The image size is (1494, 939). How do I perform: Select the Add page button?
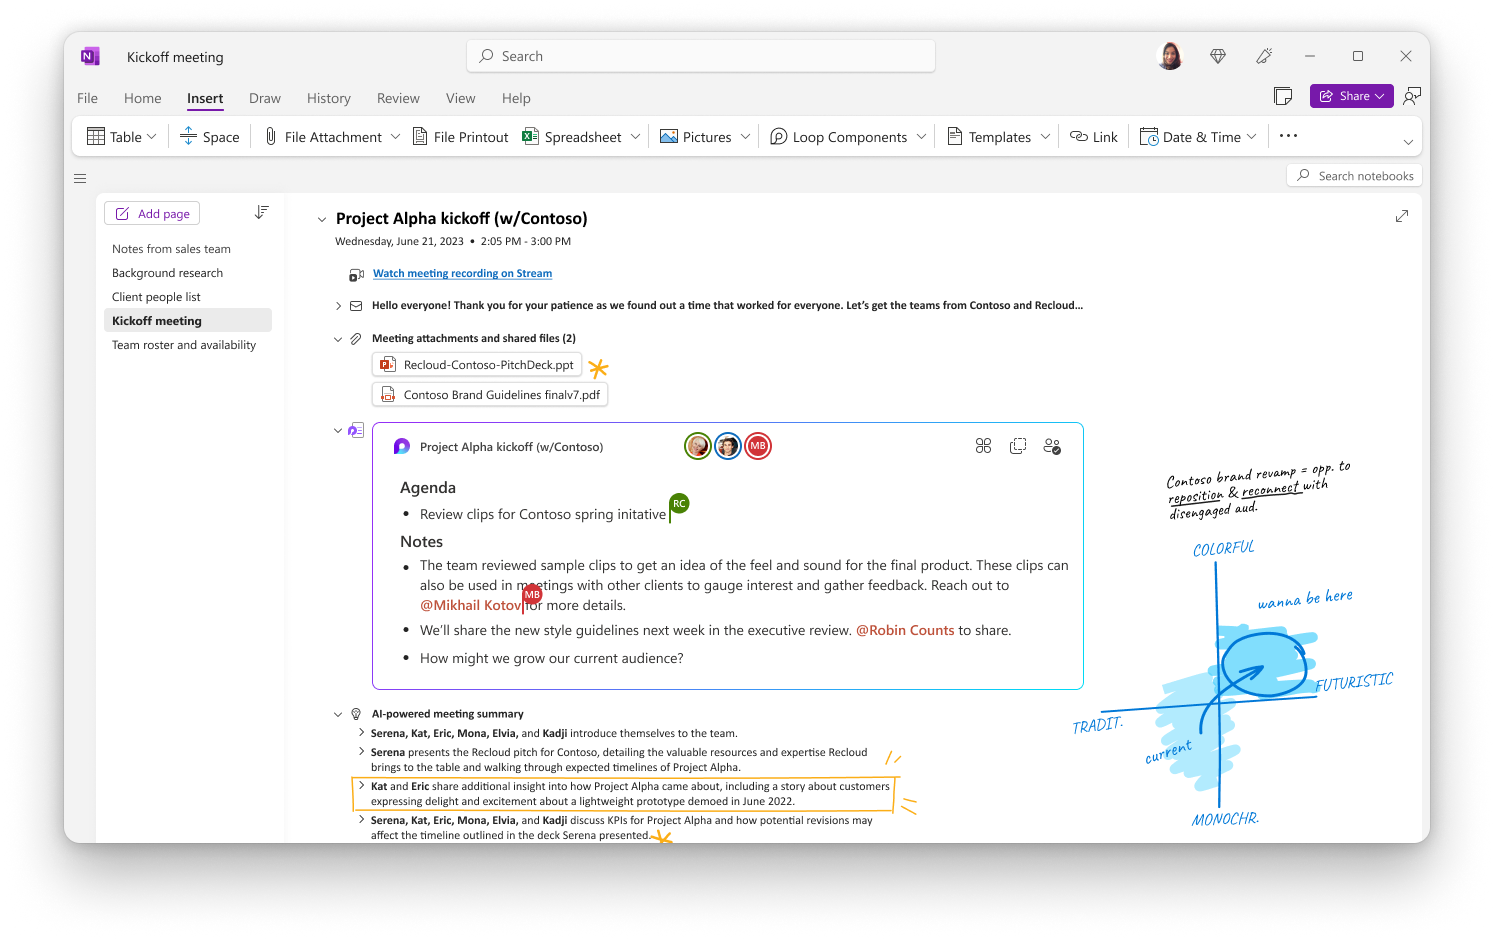151,212
